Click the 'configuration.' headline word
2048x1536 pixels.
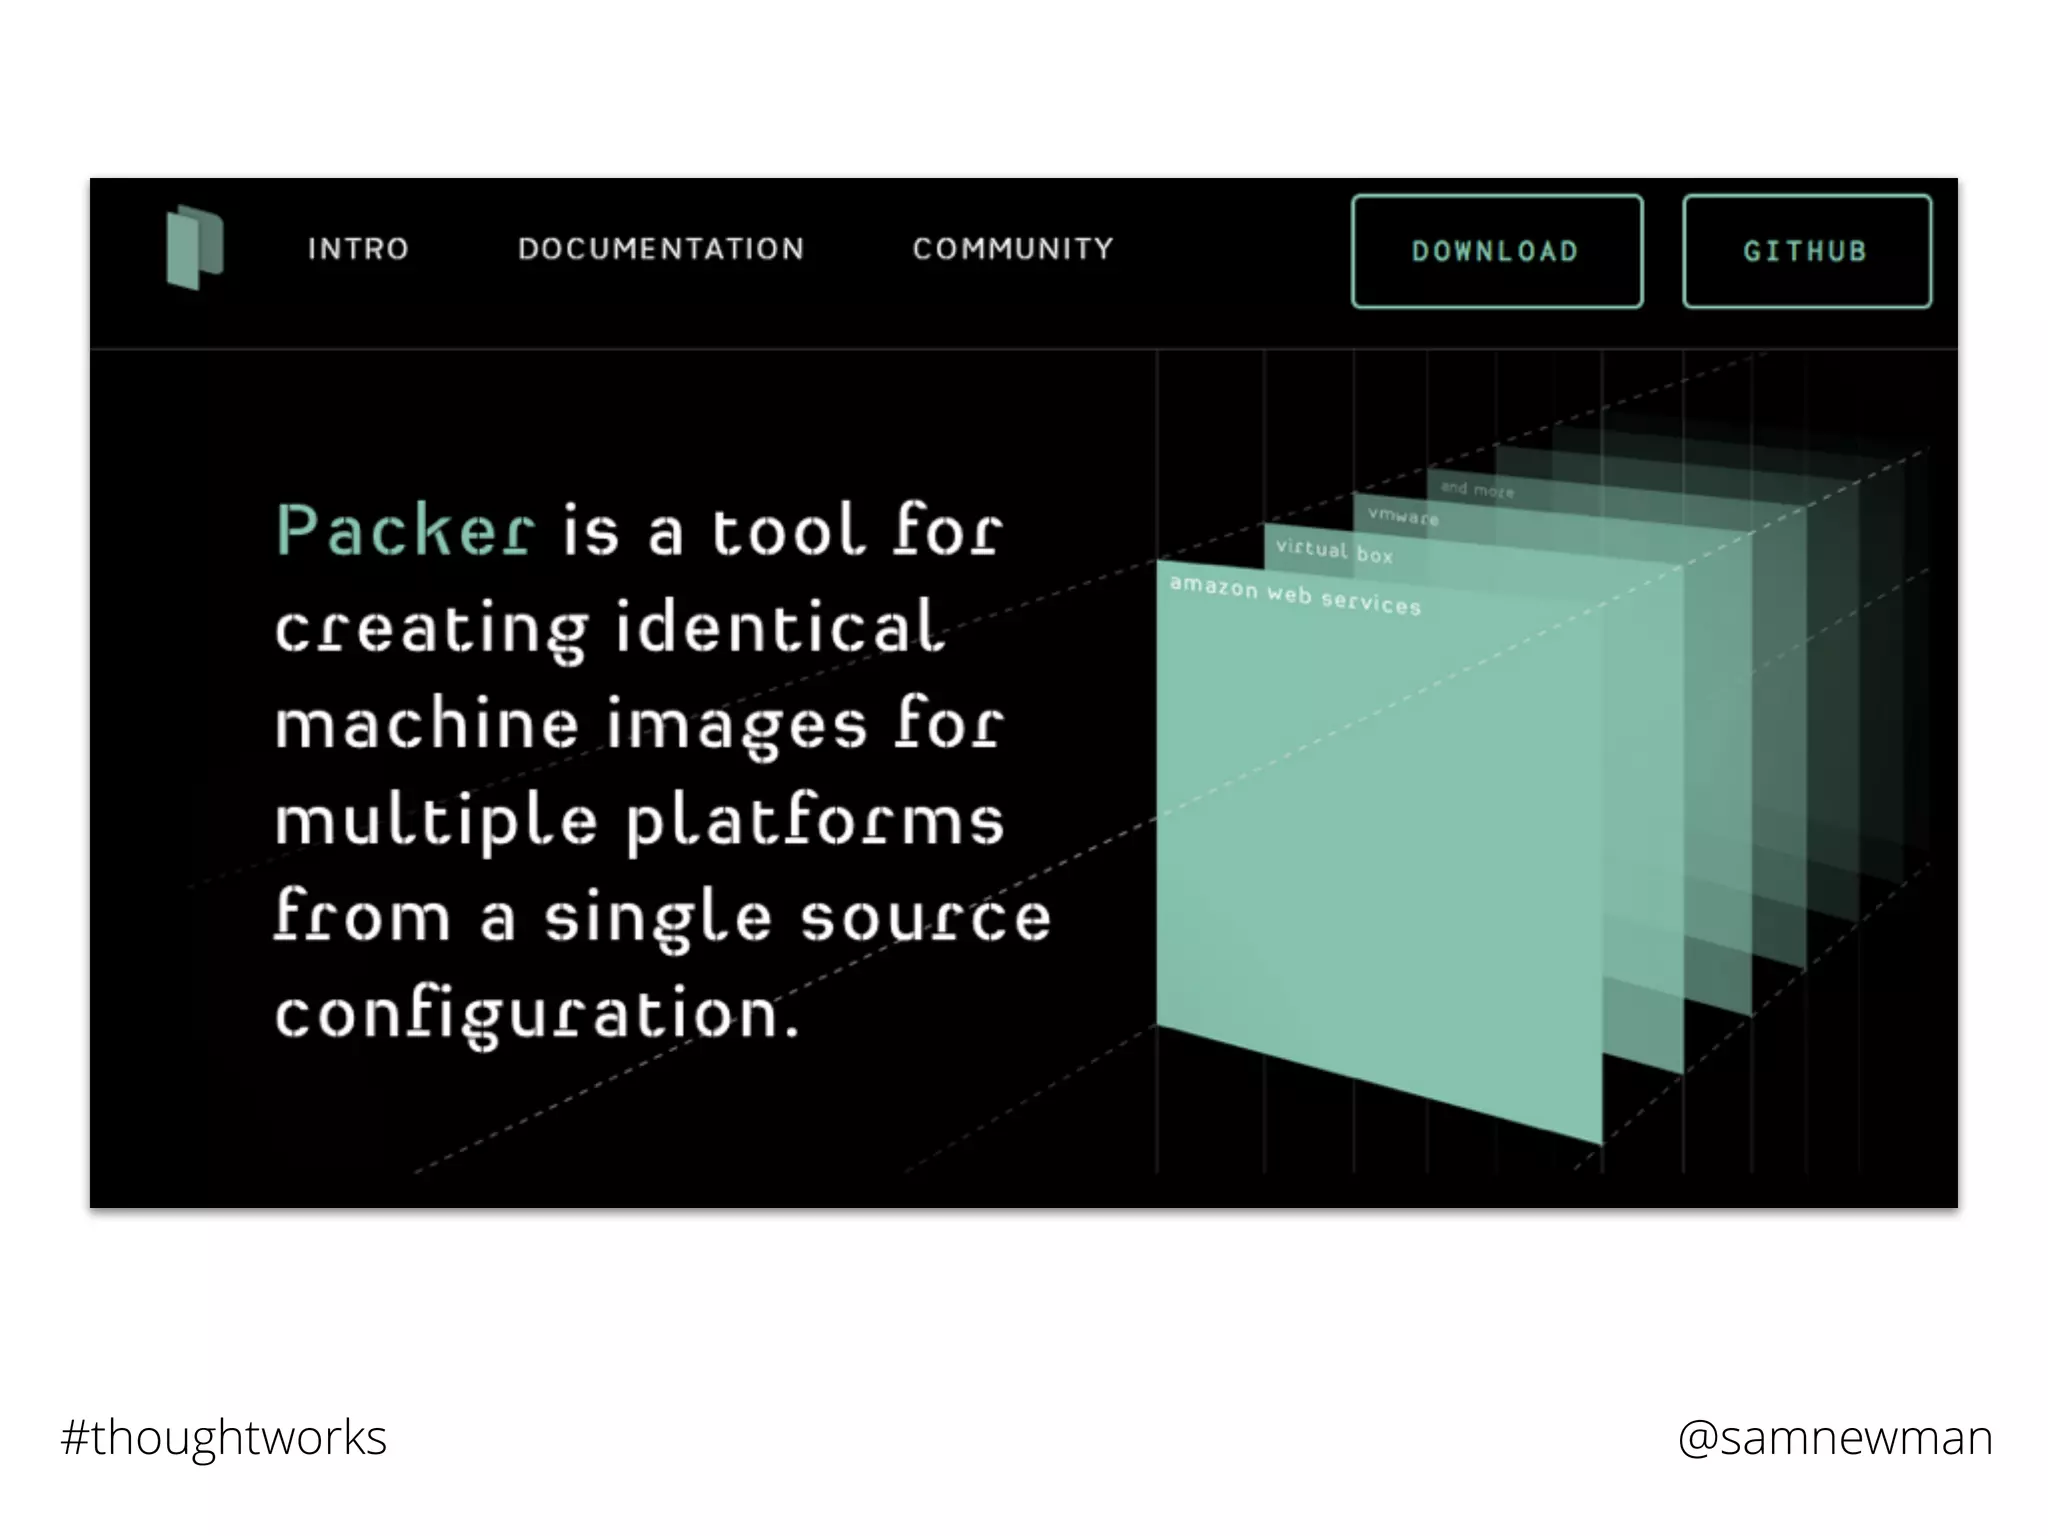tap(537, 1015)
